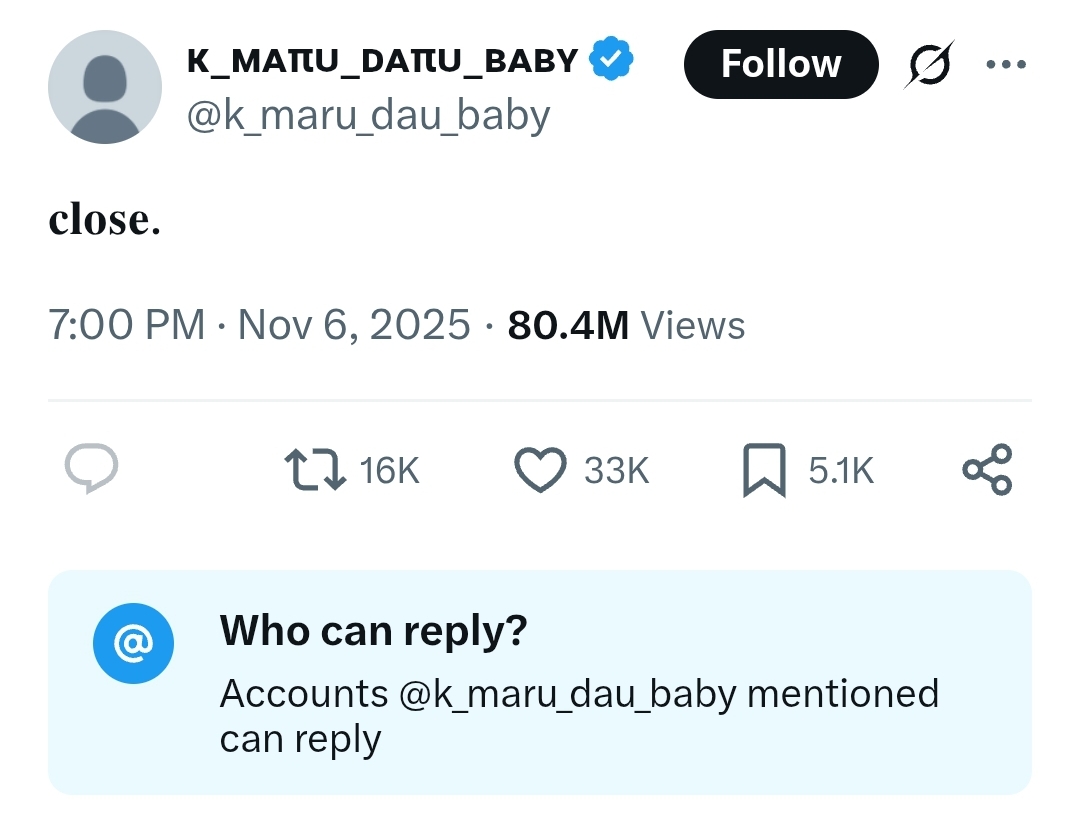The image size is (1072, 827).
Task: Click the 33K likes count
Action: pyautogui.click(x=616, y=470)
